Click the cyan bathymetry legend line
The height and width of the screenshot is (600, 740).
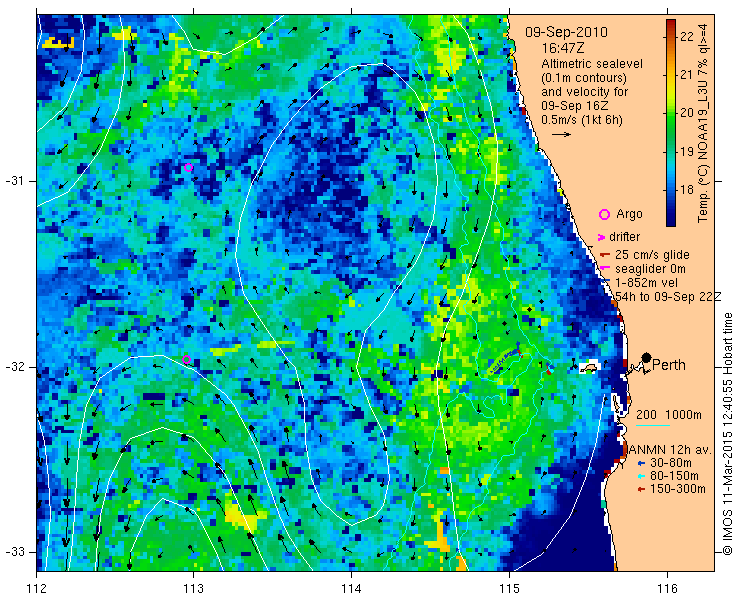click(x=653, y=425)
